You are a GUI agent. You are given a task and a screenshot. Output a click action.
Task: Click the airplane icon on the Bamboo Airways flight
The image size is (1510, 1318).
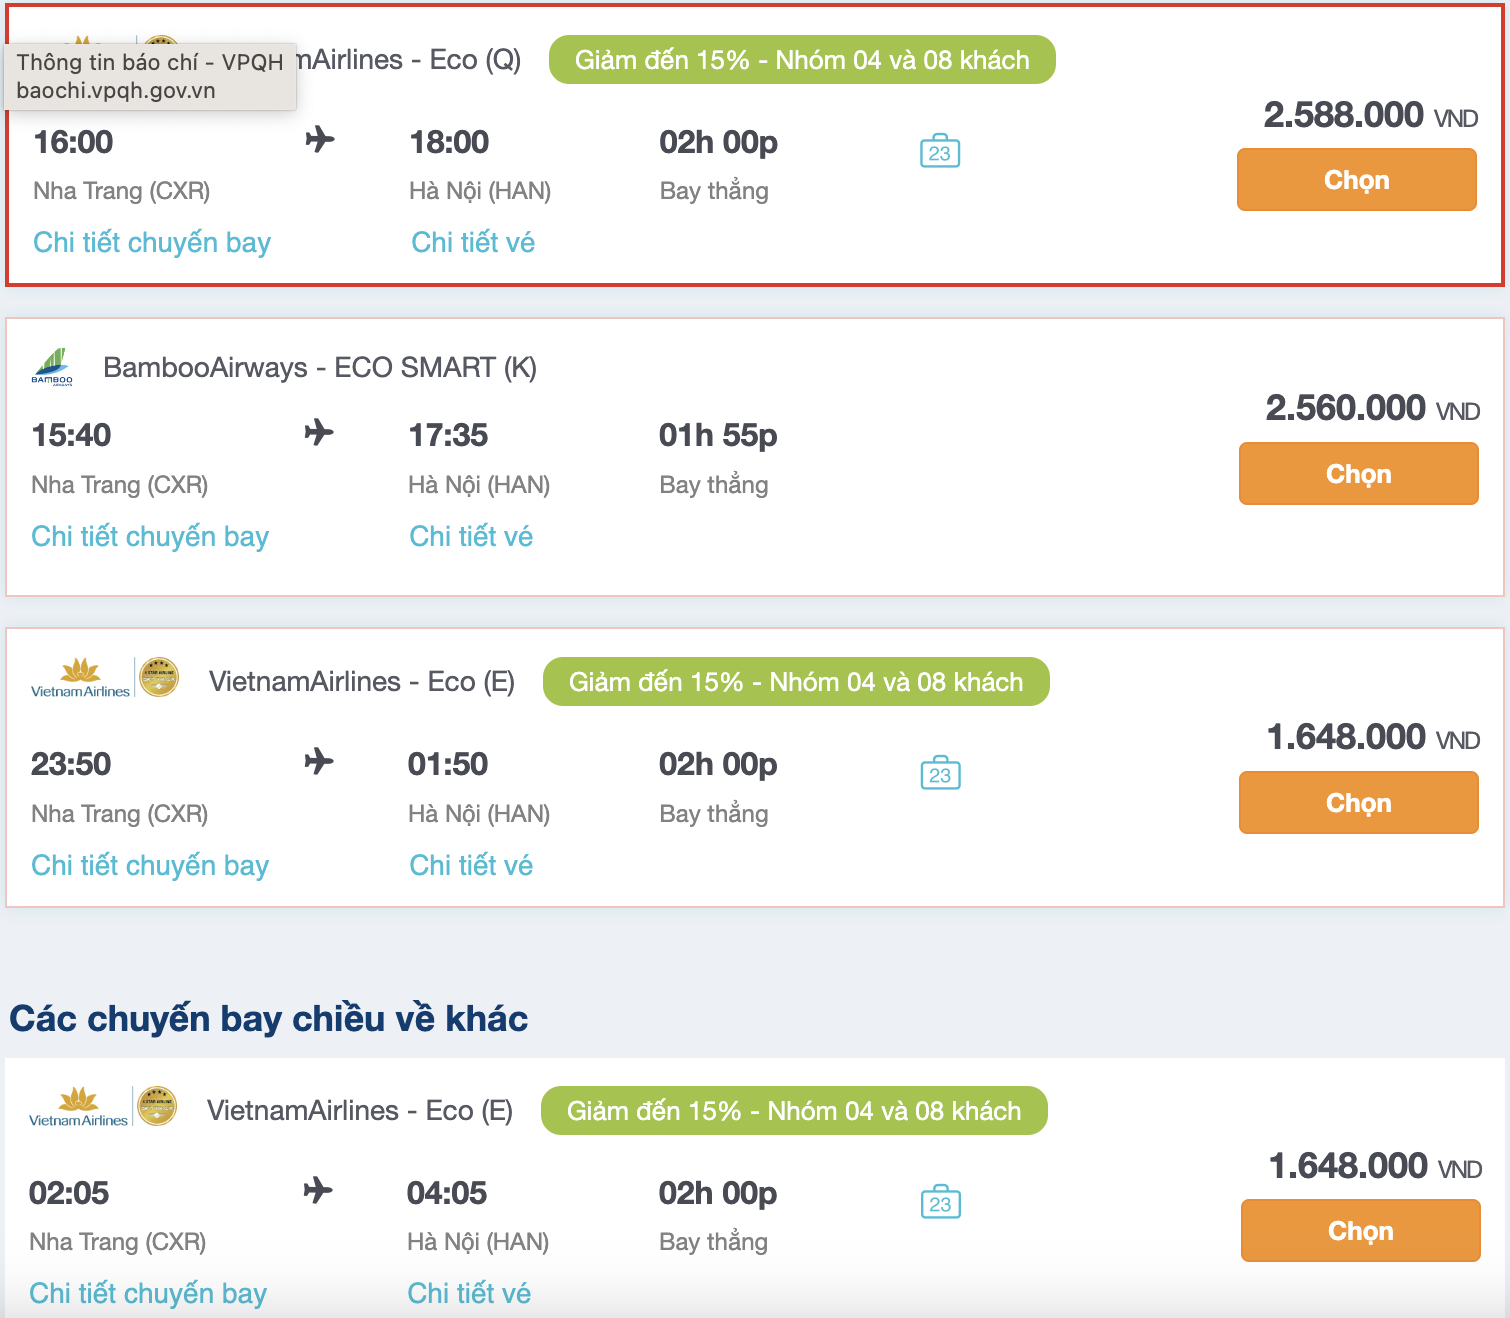(319, 432)
